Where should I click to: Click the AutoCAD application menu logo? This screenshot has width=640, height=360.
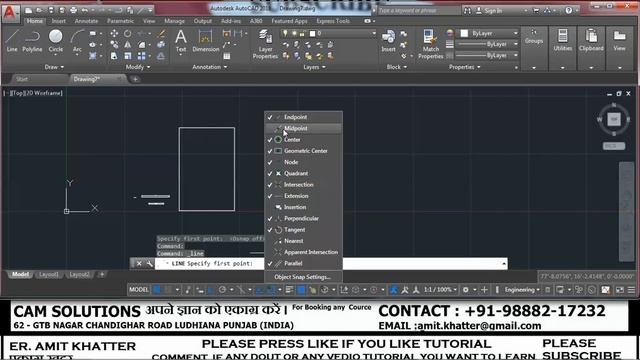10,13
